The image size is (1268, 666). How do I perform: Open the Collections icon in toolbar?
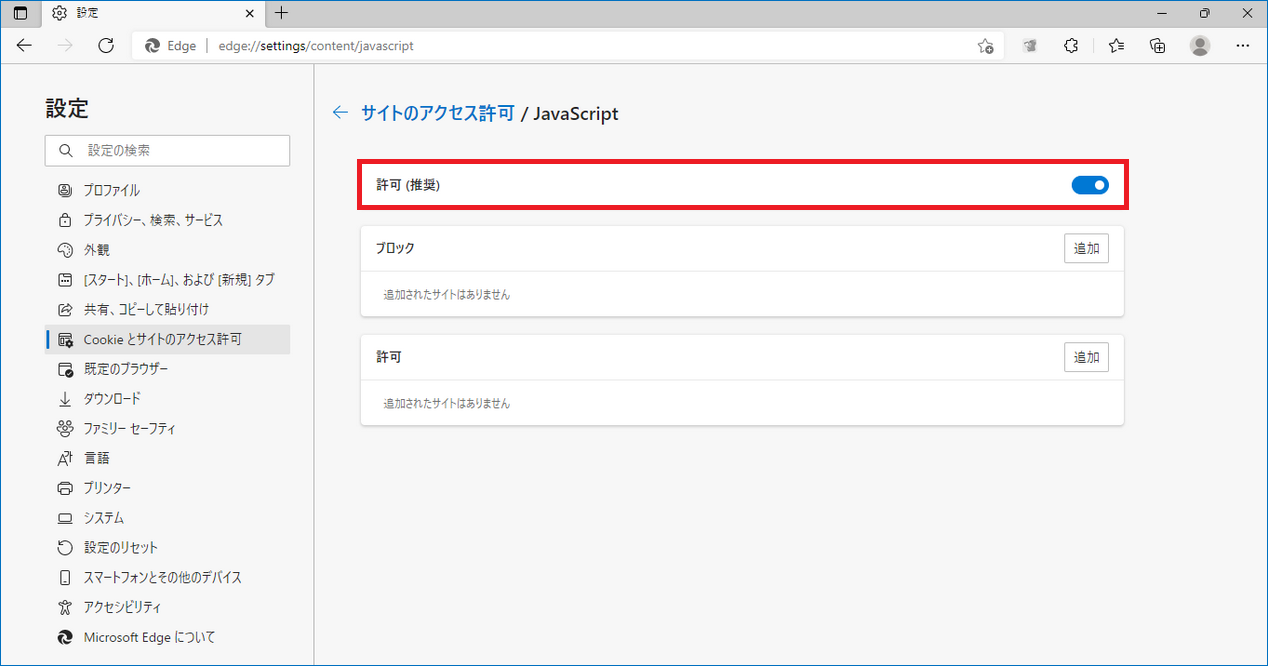[1158, 45]
